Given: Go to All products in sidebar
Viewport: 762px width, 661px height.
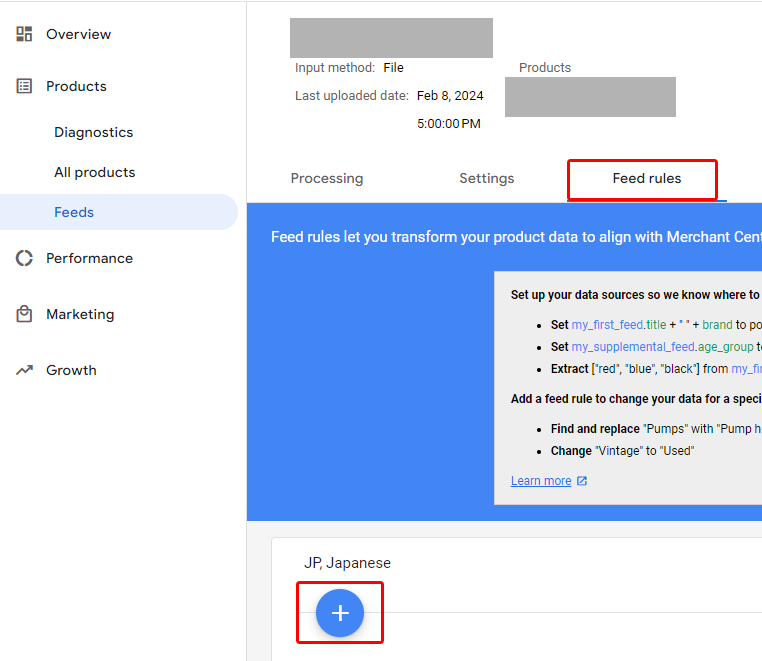Looking at the screenshot, I should (94, 172).
